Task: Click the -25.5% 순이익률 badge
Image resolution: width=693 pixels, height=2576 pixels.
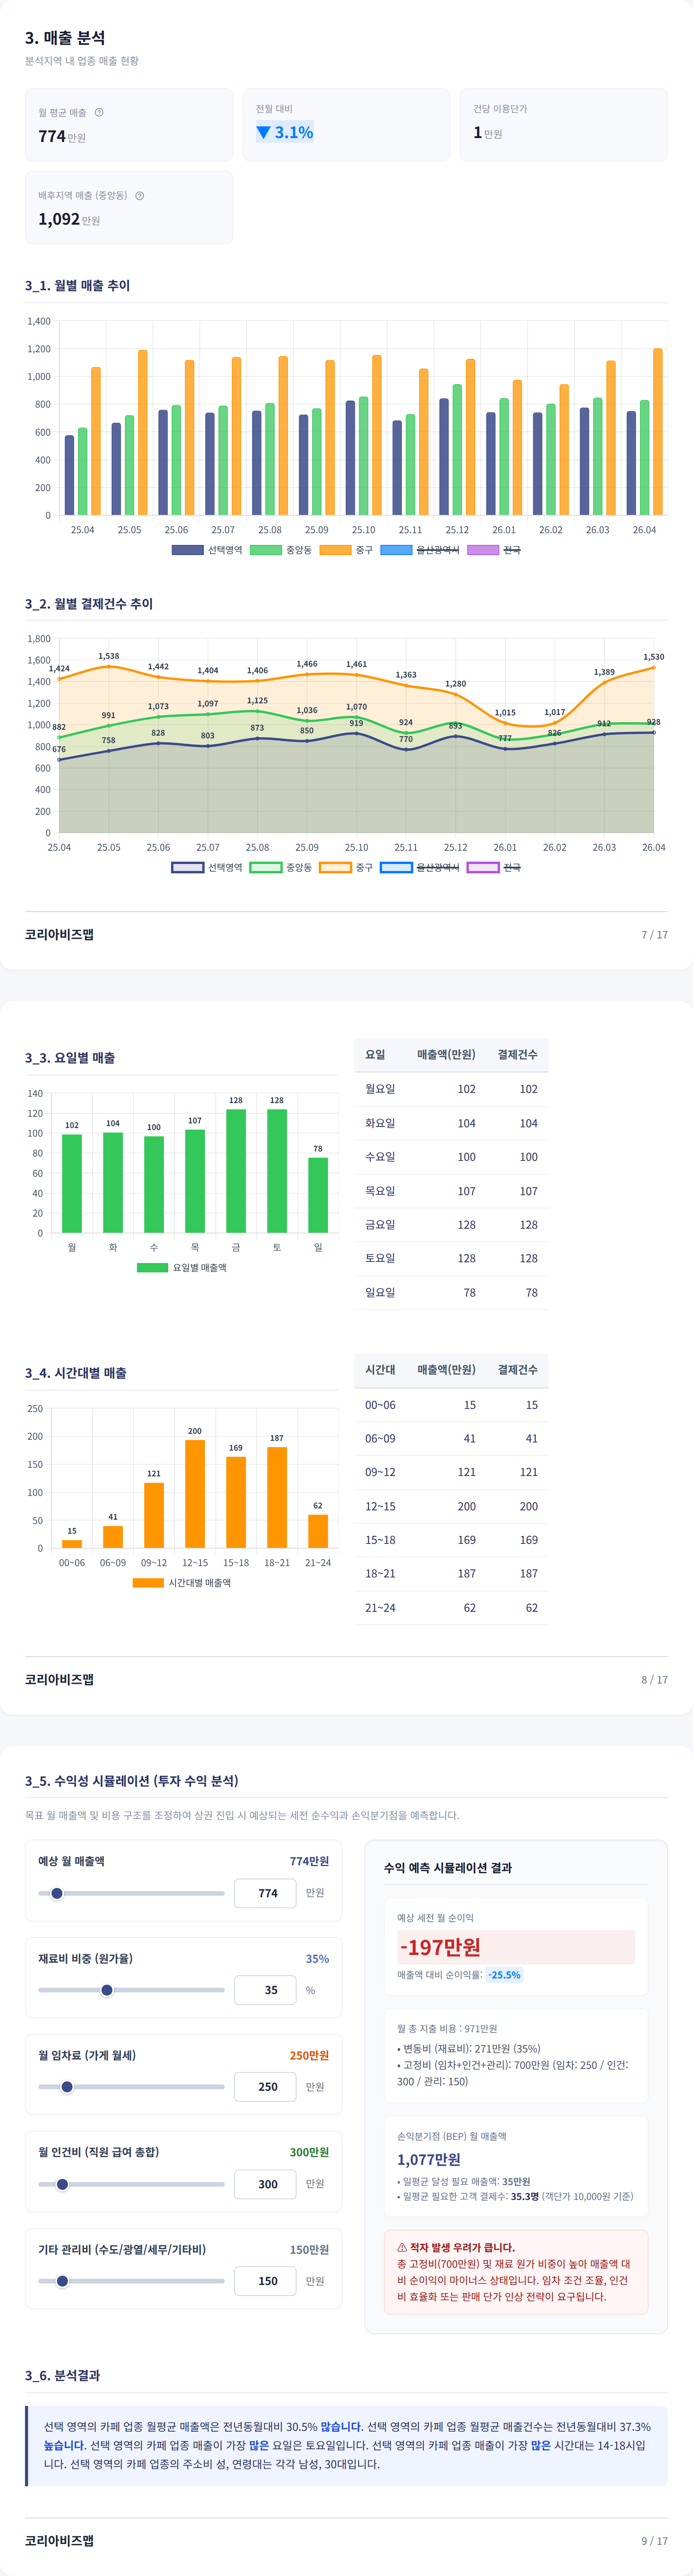Action: (505, 1975)
